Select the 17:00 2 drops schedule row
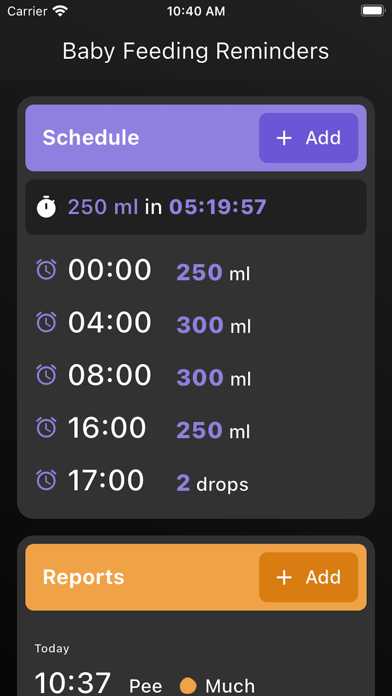The width and height of the screenshot is (392, 696). point(196,481)
